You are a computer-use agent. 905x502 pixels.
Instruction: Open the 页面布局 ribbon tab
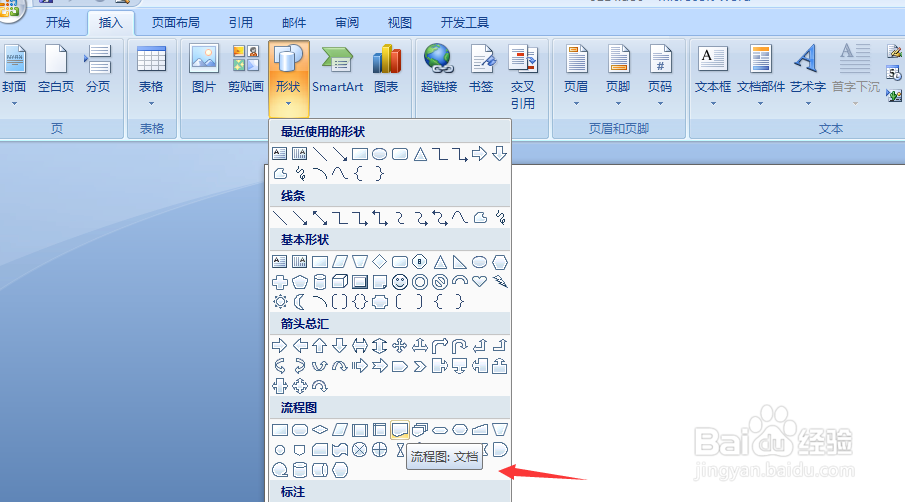175,23
